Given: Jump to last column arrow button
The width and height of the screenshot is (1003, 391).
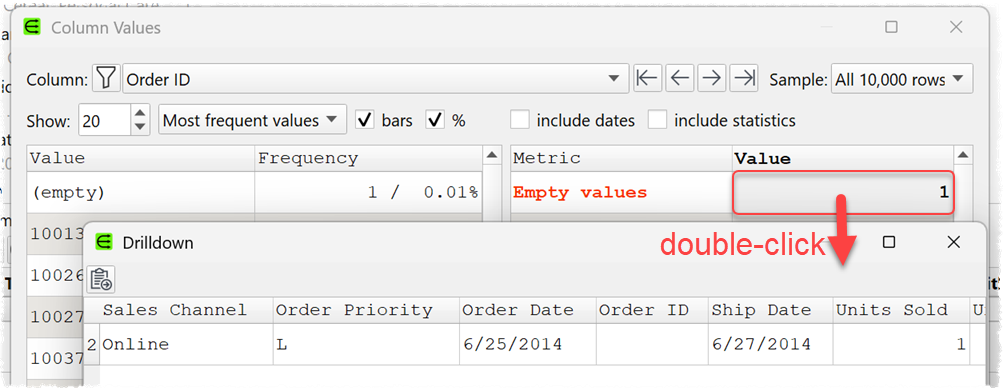Looking at the screenshot, I should pyautogui.click(x=743, y=79).
